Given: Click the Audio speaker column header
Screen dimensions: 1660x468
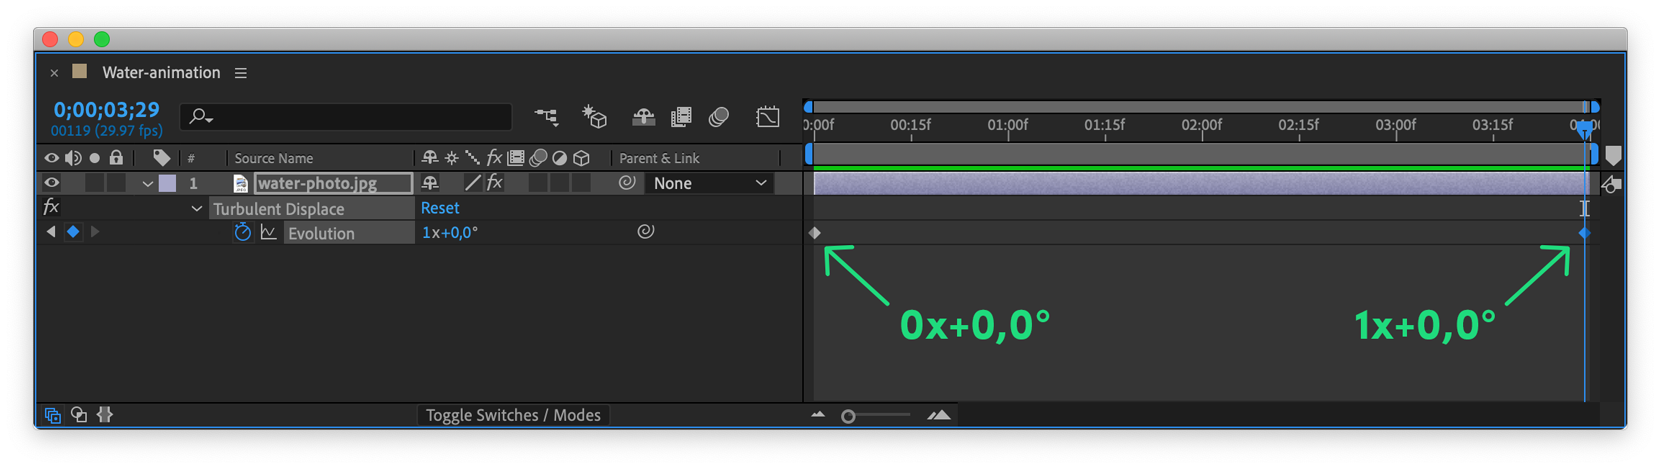Looking at the screenshot, I should [x=73, y=158].
